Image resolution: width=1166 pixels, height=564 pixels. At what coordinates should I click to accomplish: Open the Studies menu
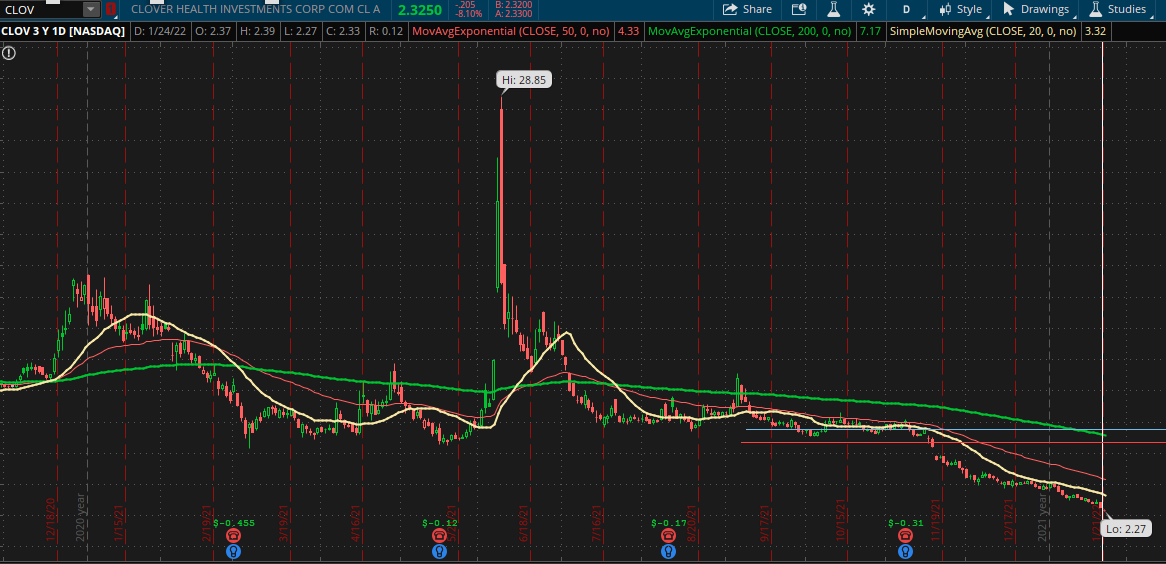pos(1118,10)
